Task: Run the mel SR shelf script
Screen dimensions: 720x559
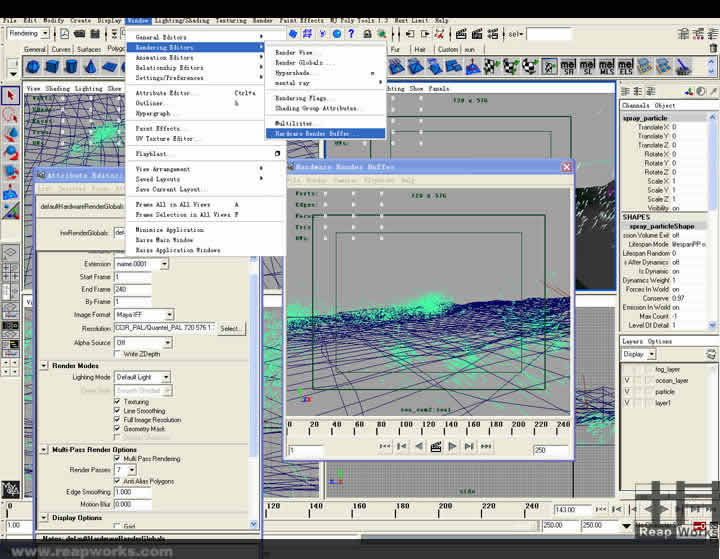Action: click(568, 67)
